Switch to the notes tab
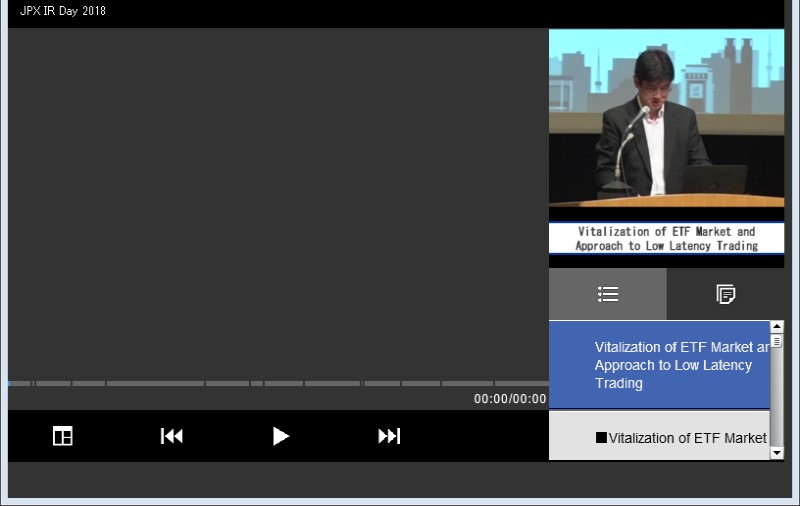 point(726,294)
